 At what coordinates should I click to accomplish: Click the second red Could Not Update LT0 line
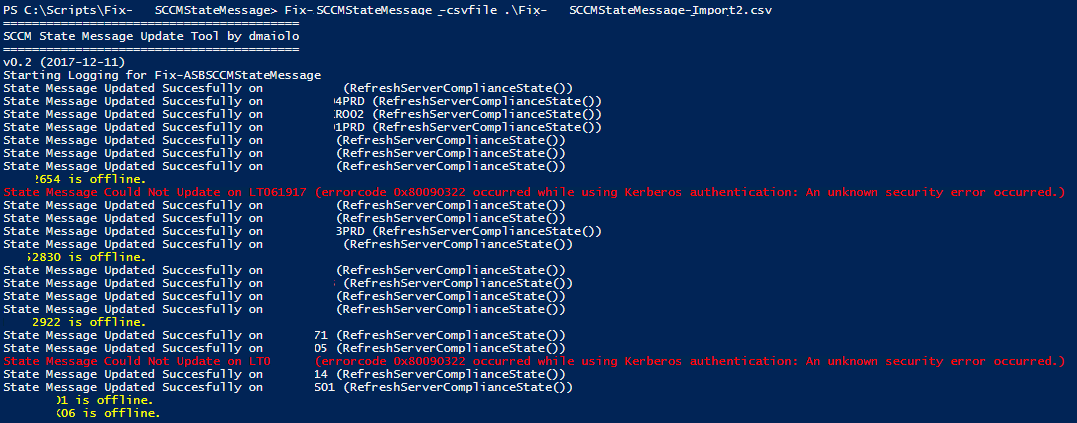[x=534, y=361]
